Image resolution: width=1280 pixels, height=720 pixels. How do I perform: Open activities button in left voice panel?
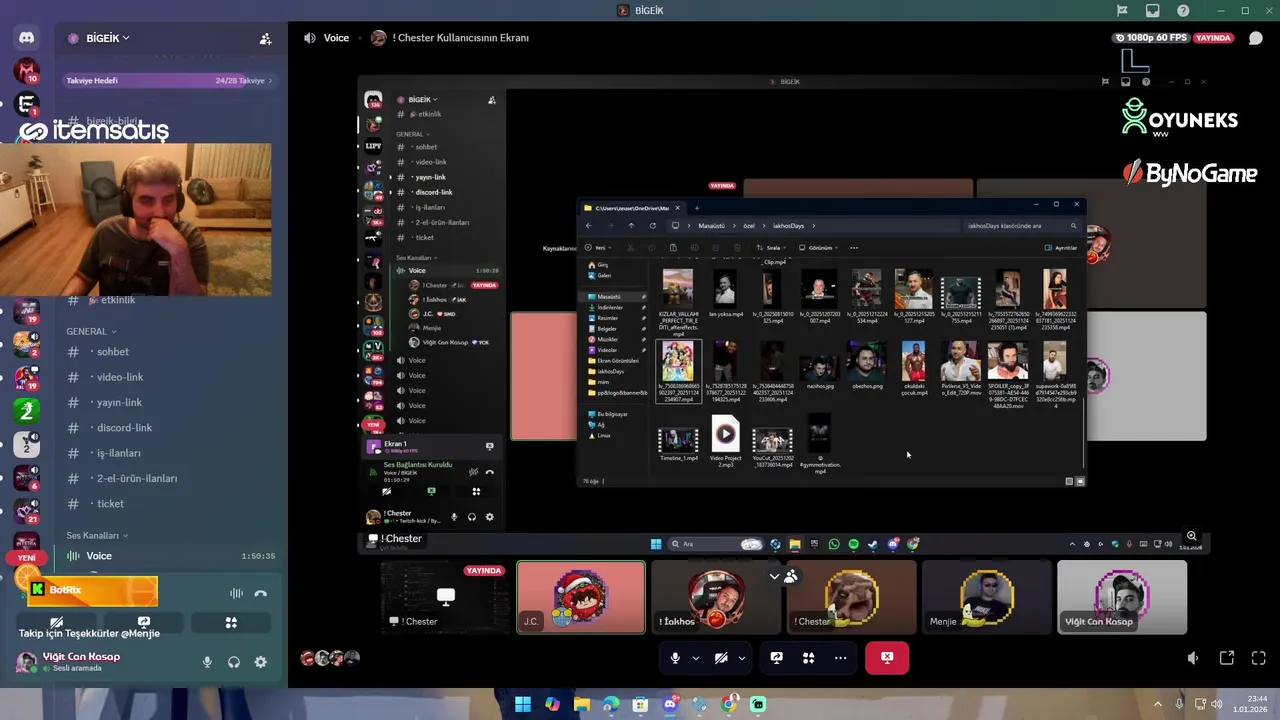(x=231, y=622)
